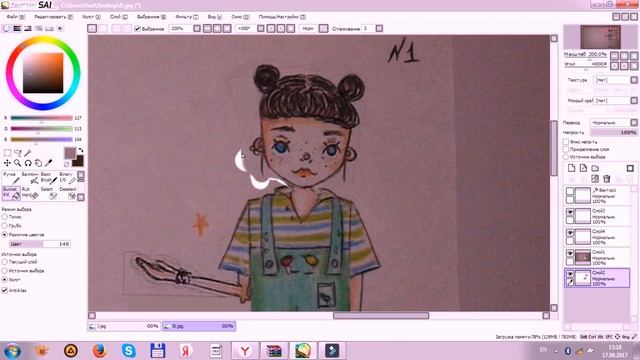The height and width of the screenshot is (360, 640).
Task: Toggle the Фикс непр-ть checkbox
Action: pos(566,142)
